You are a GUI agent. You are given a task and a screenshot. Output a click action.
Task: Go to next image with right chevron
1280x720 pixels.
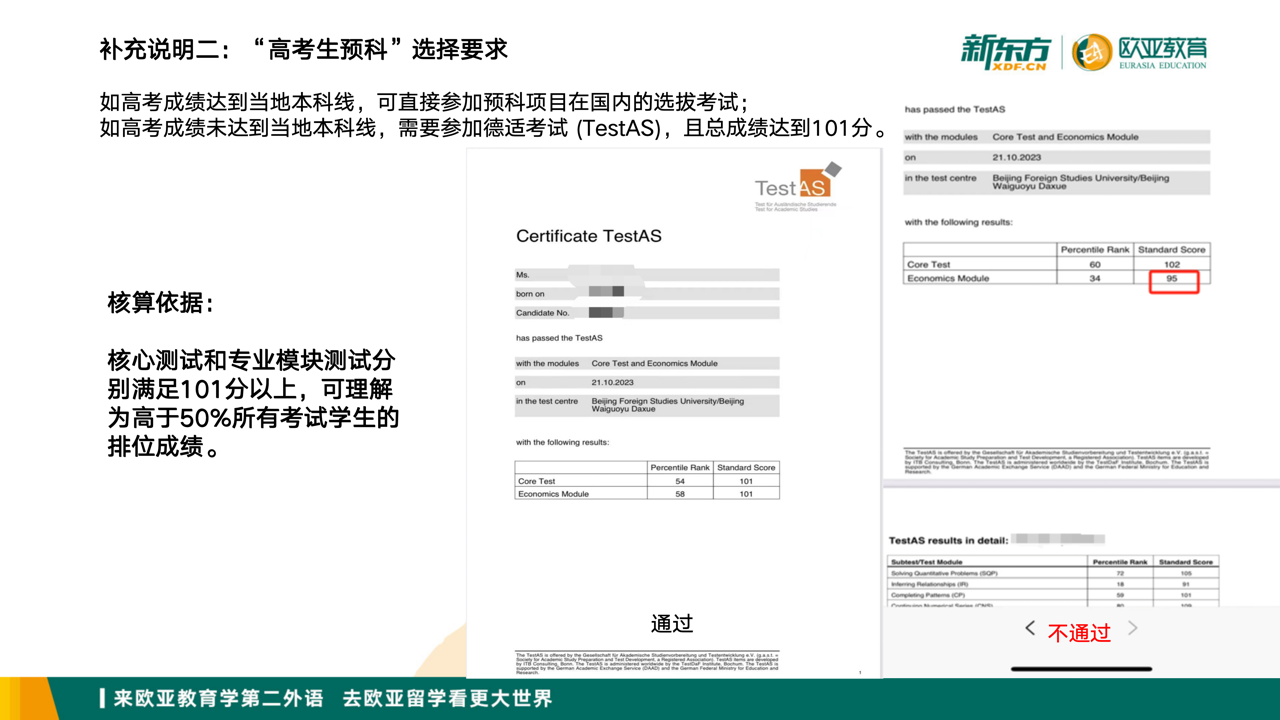1133,628
